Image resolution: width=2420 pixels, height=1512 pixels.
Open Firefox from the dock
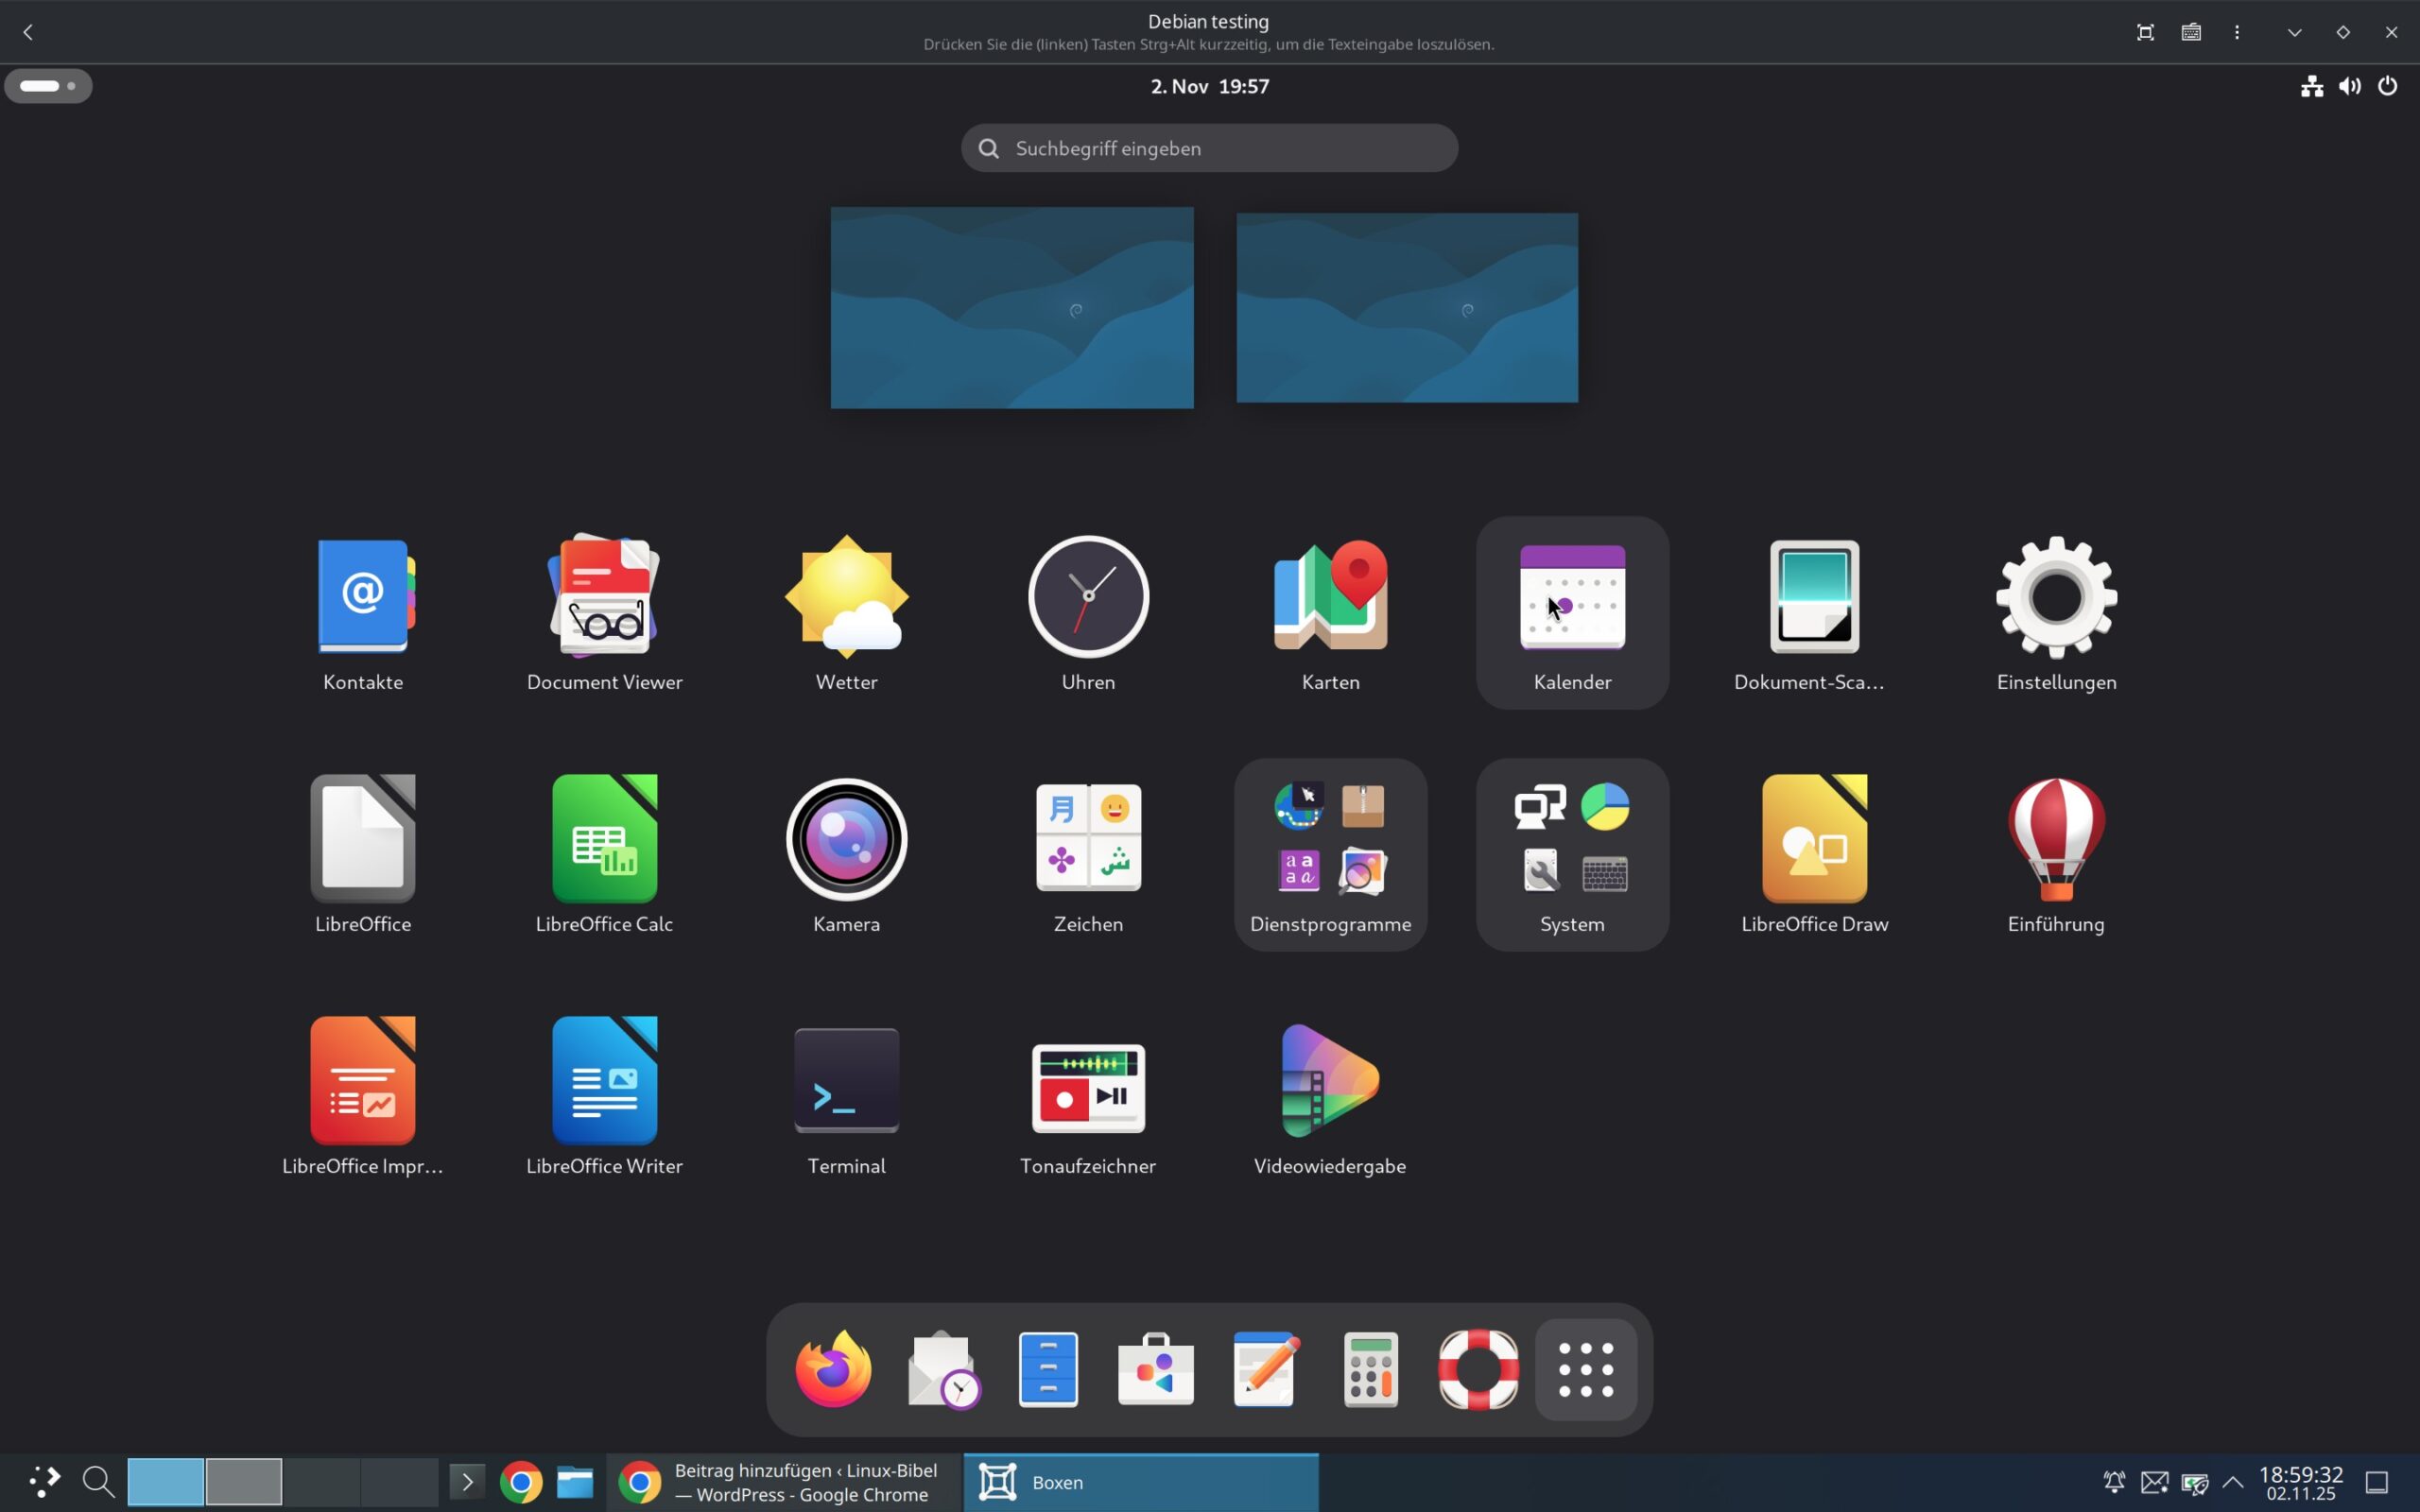[x=833, y=1369]
